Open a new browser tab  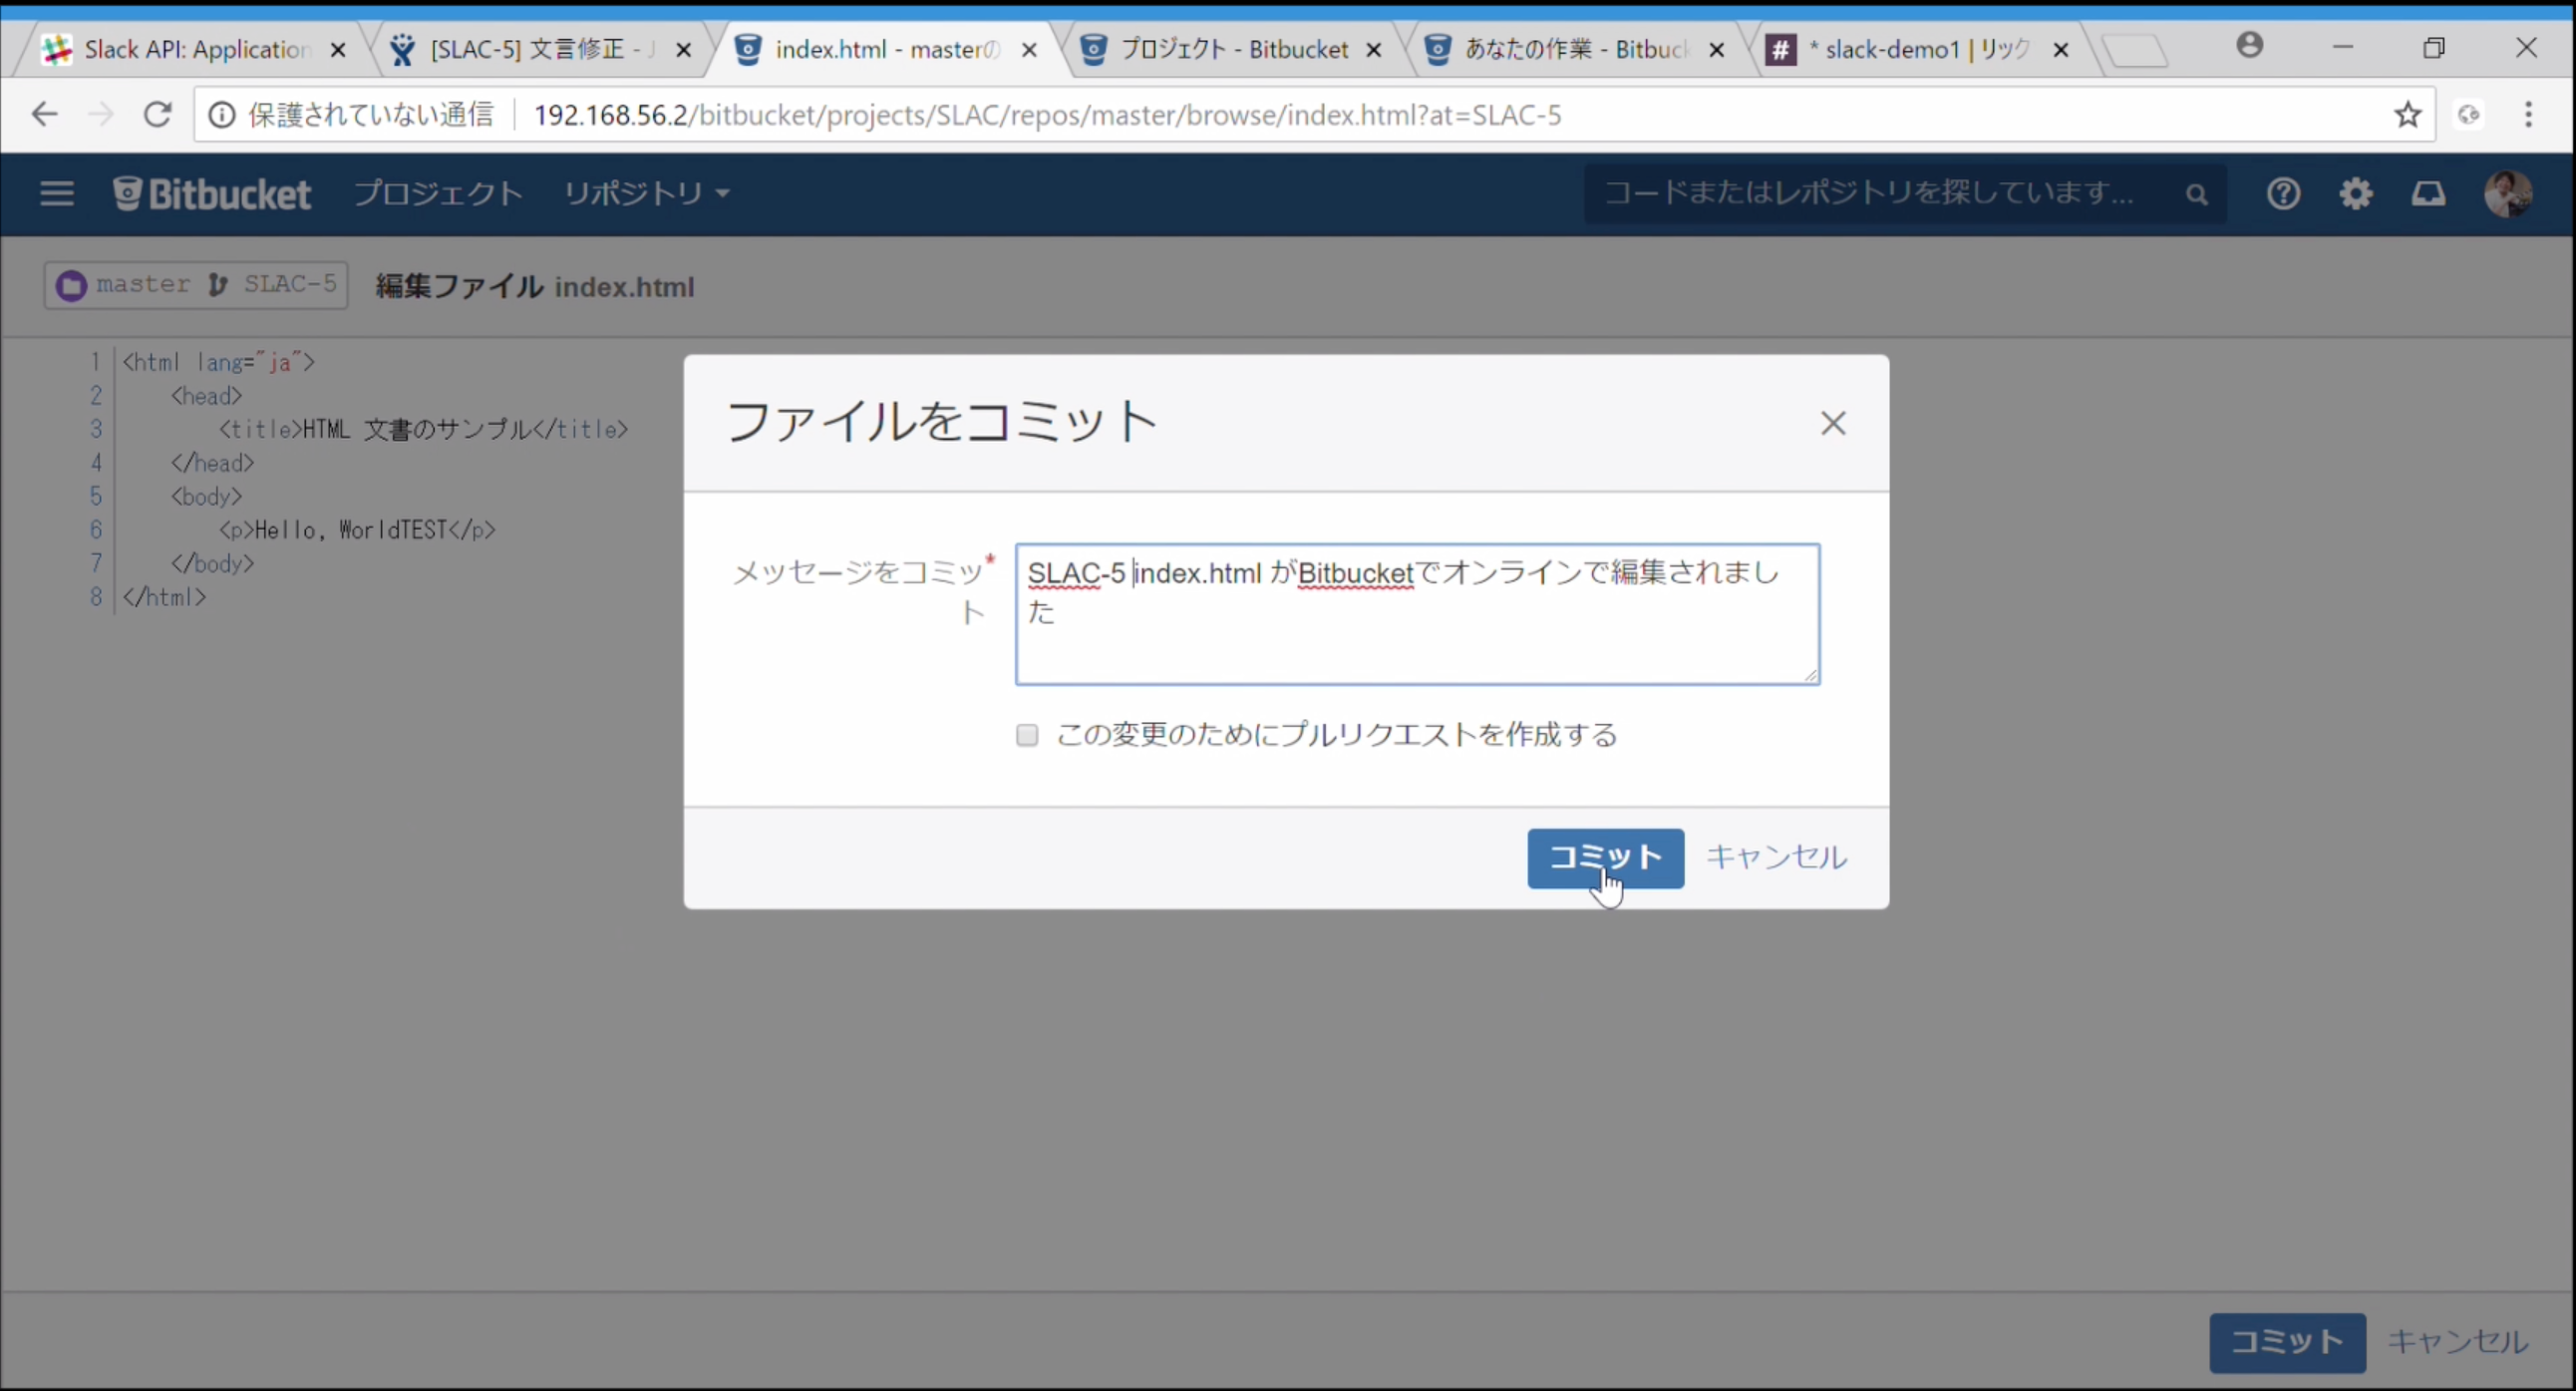pyautogui.click(x=2134, y=50)
